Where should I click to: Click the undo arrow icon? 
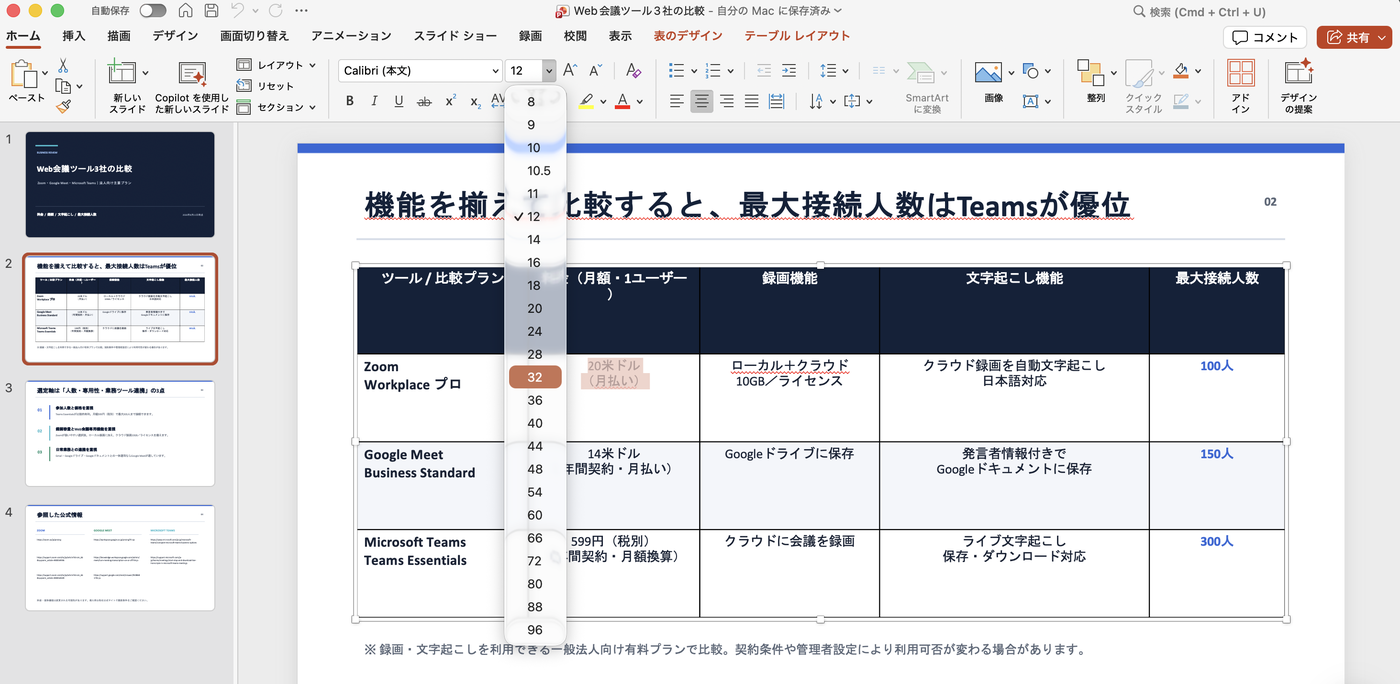coord(238,11)
